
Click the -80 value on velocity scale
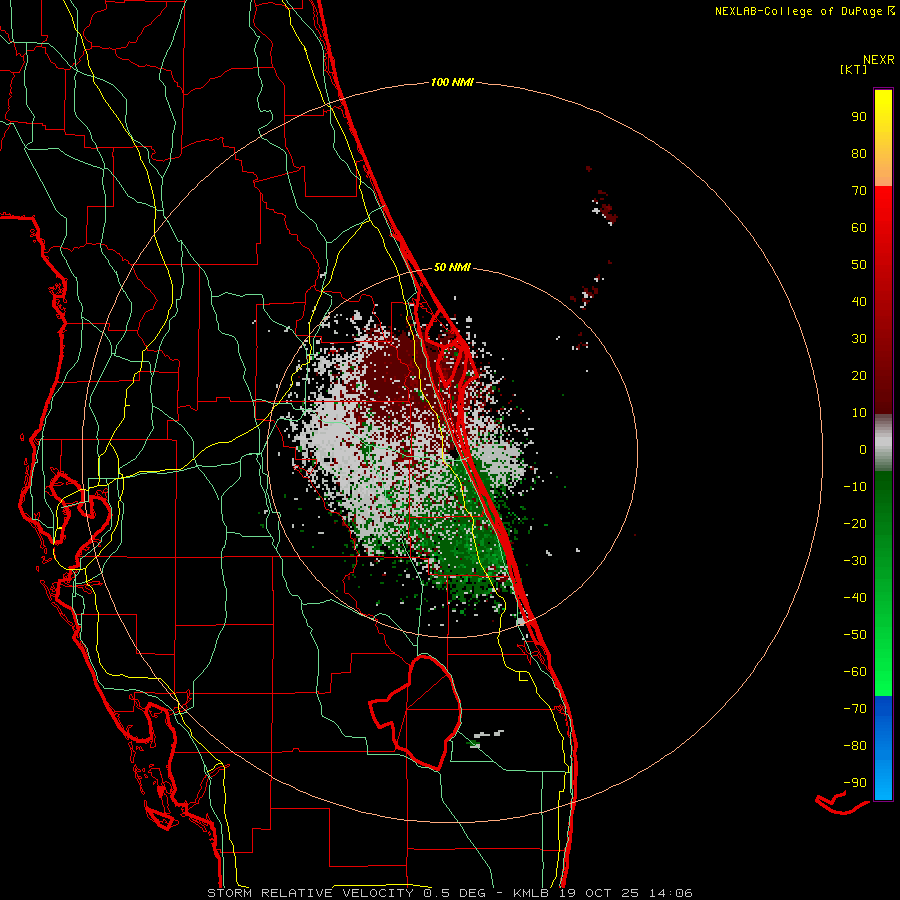(855, 746)
